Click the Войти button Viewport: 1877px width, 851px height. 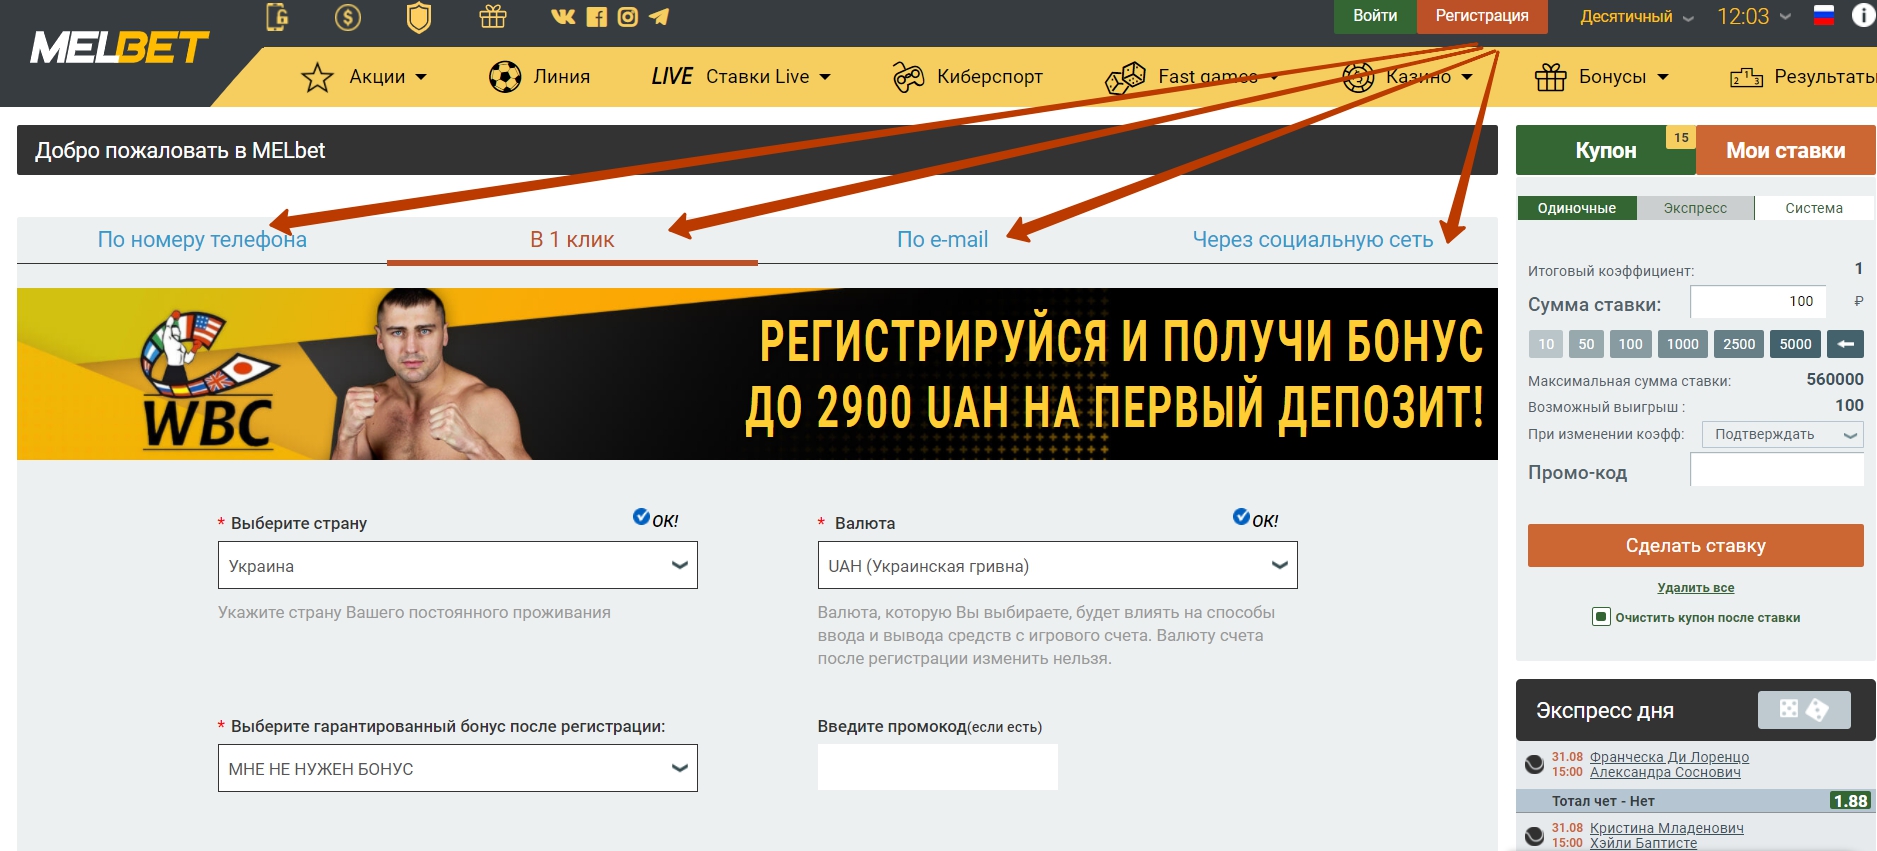pyautogui.click(x=1375, y=16)
